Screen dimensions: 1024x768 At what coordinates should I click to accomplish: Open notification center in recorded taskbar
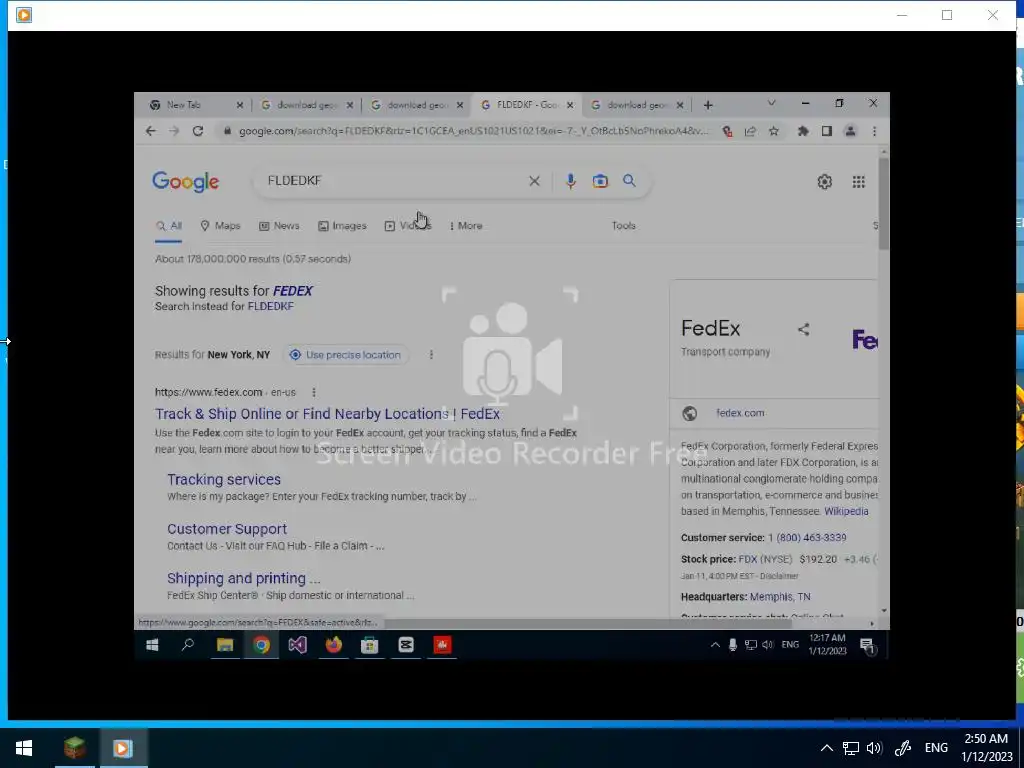pos(868,646)
